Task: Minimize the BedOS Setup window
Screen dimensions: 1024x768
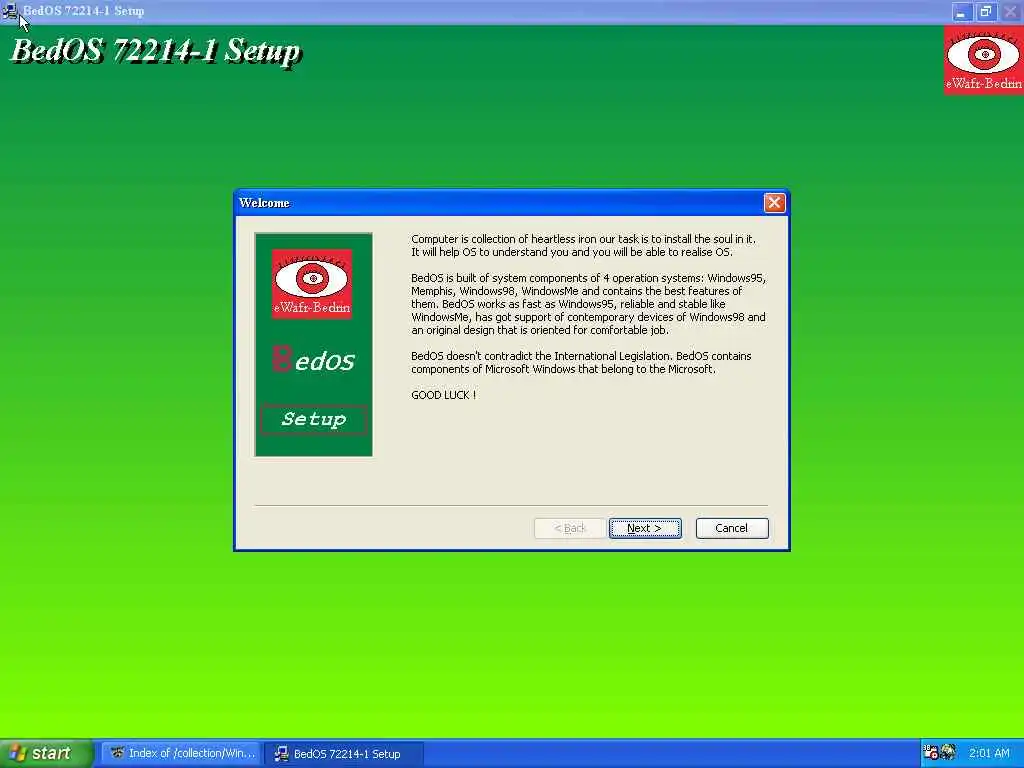Action: coord(961,12)
